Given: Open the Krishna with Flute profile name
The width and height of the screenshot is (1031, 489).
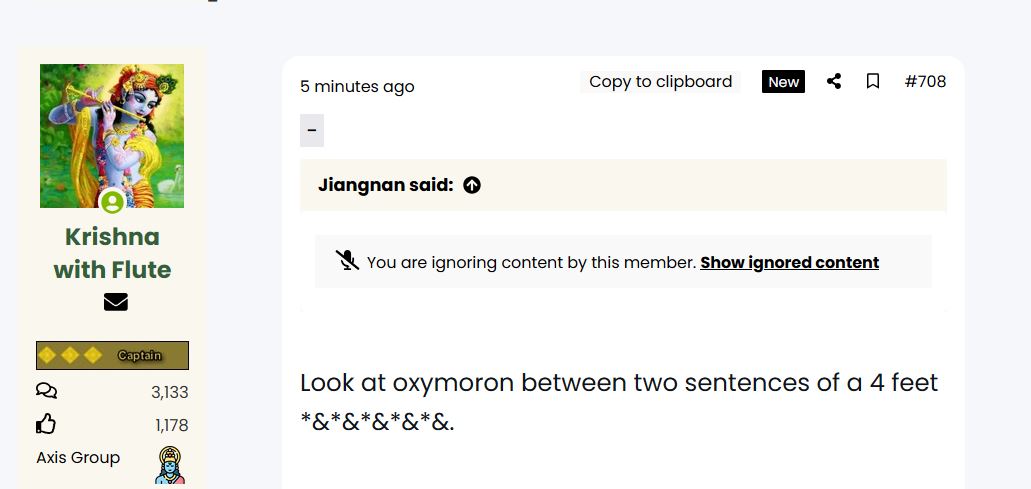Looking at the screenshot, I should (x=112, y=253).
